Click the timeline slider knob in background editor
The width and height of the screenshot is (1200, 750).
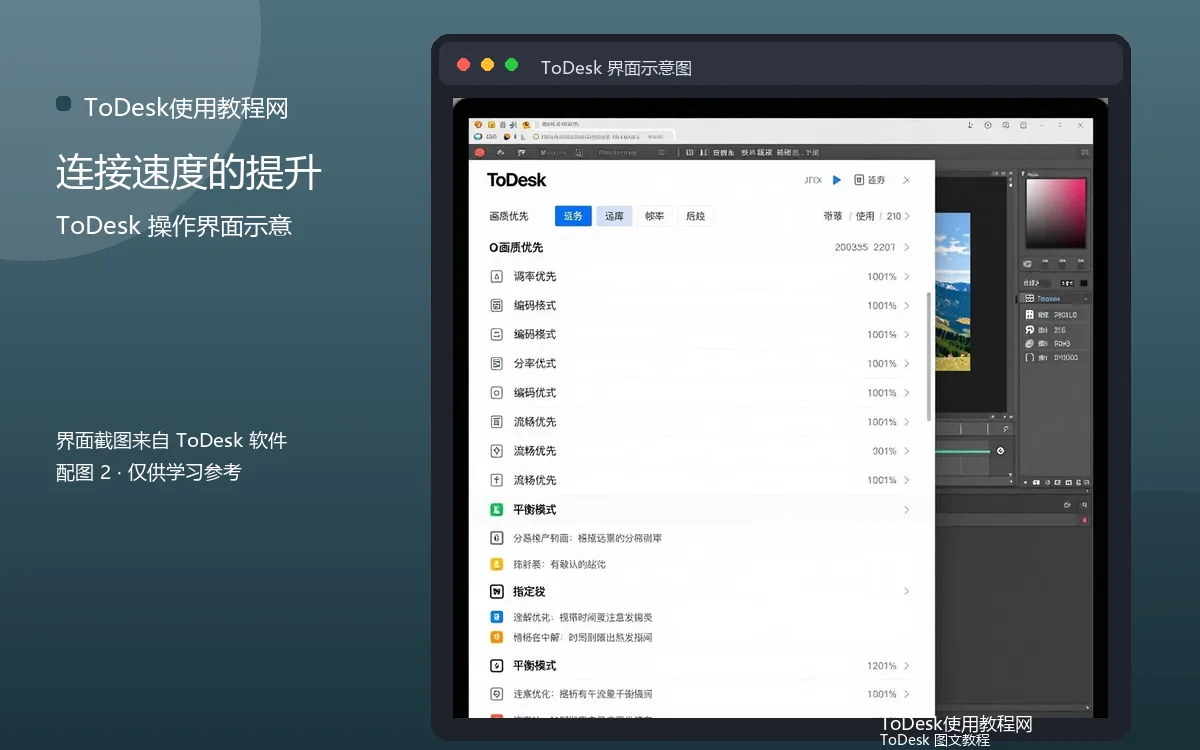click(999, 451)
